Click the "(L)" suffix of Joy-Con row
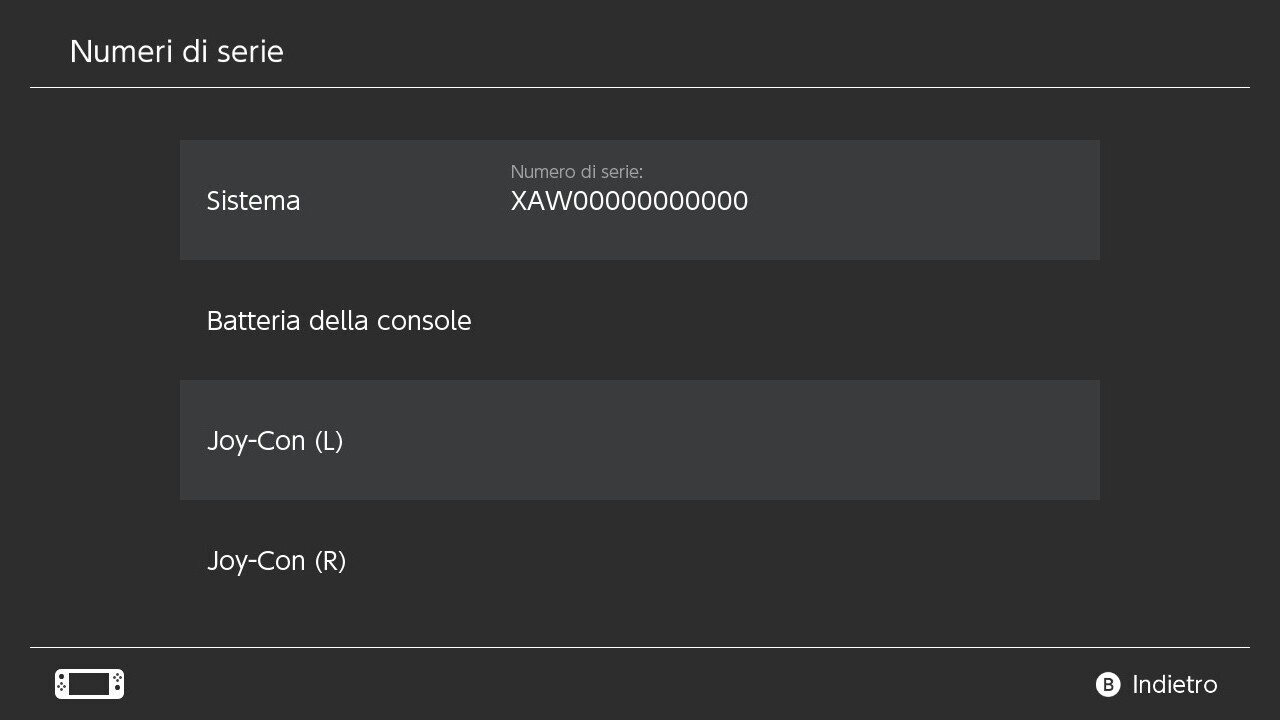1280x720 pixels. (328, 441)
